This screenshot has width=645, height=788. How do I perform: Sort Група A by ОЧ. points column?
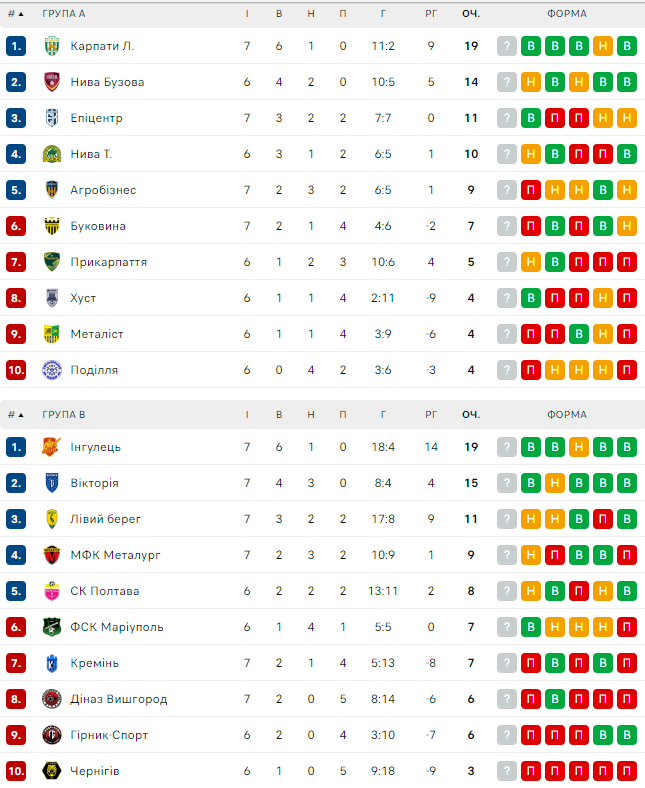(471, 14)
